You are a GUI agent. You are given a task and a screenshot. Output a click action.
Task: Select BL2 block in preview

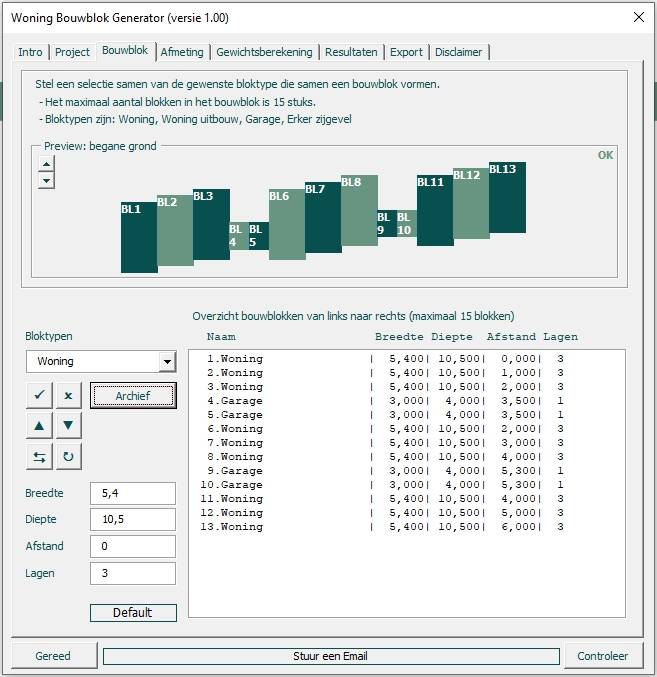coord(175,231)
